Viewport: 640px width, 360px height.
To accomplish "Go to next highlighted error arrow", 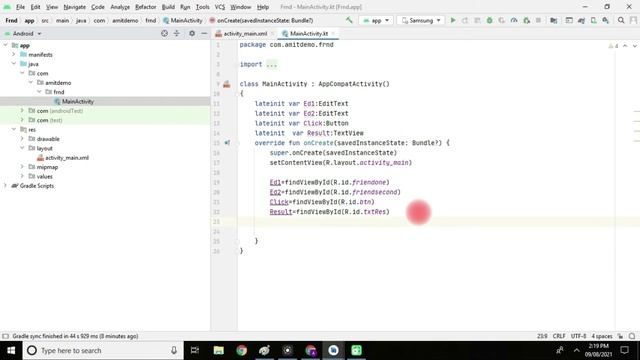I will (x=634, y=46).
